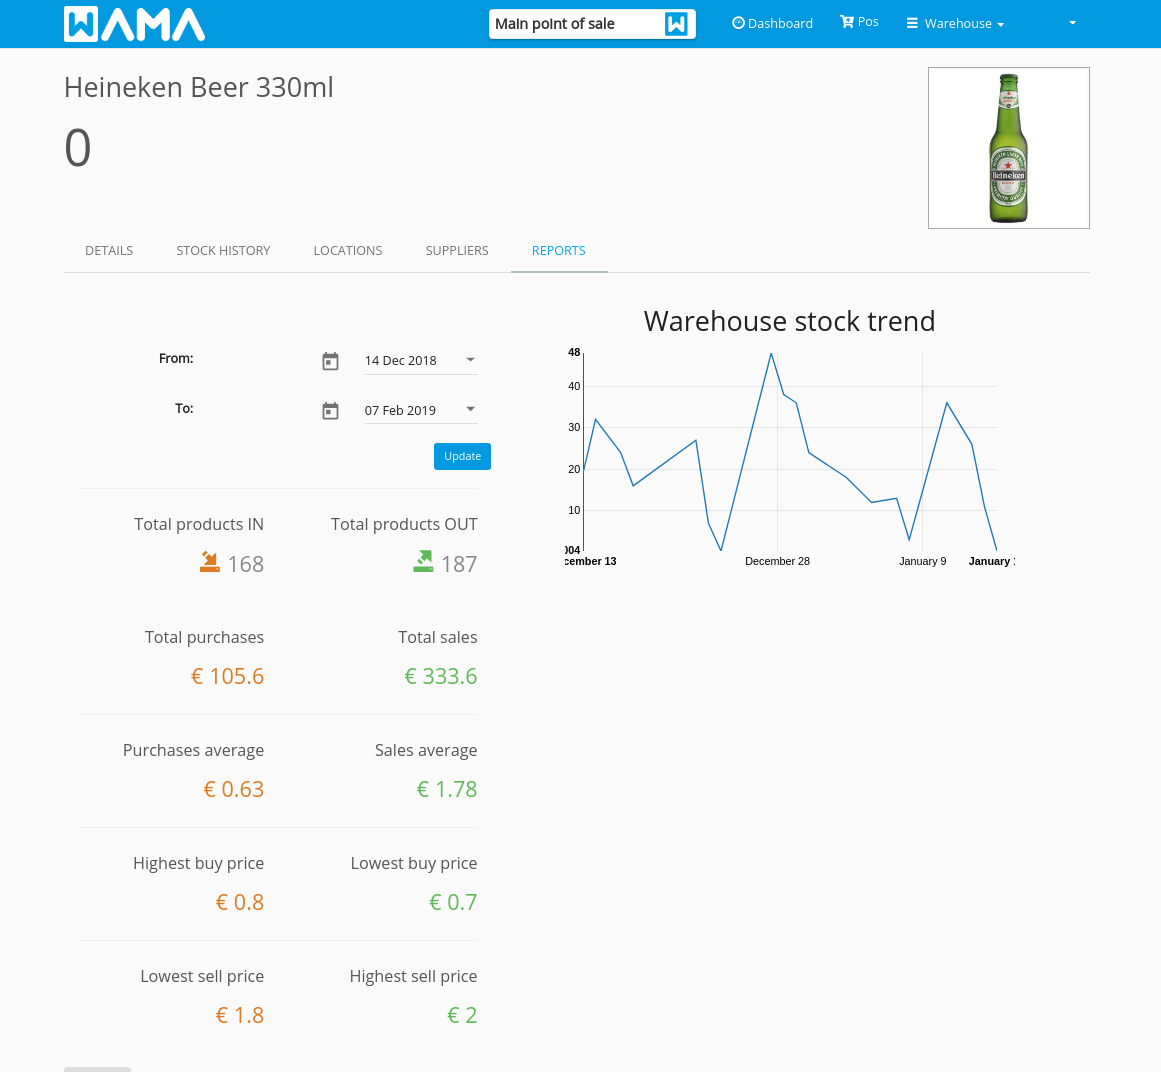1161x1072 pixels.
Task: Click the From date calendar icon
Action: [x=330, y=361]
